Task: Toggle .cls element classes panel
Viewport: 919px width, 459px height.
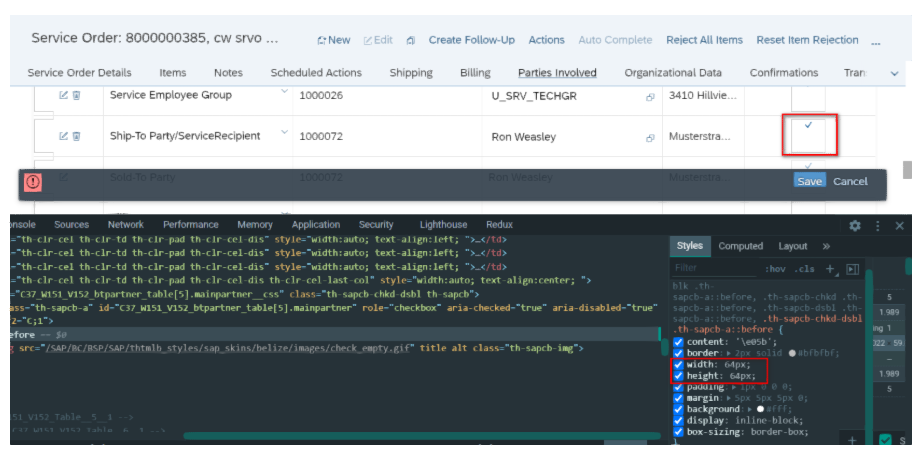Action: (804, 269)
